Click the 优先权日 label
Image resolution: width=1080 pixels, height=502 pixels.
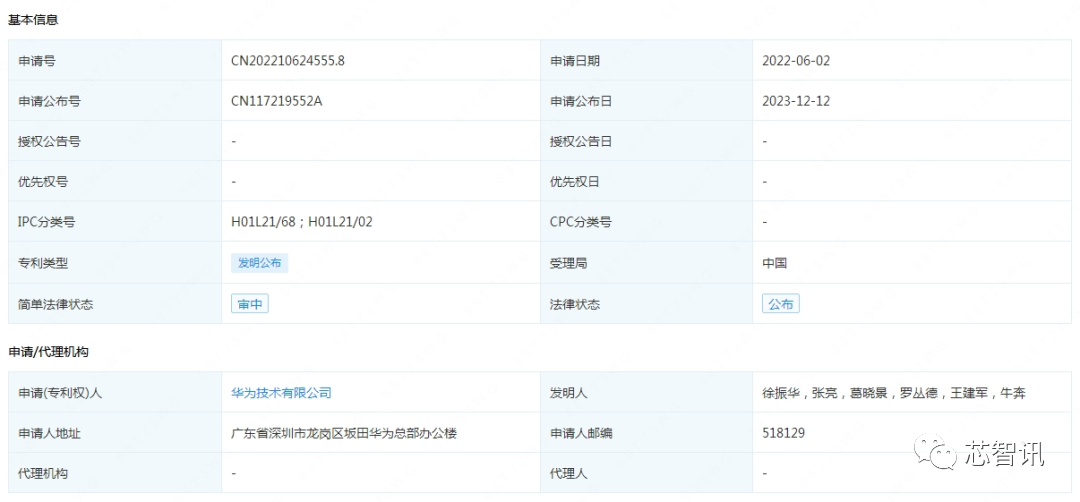point(574,182)
